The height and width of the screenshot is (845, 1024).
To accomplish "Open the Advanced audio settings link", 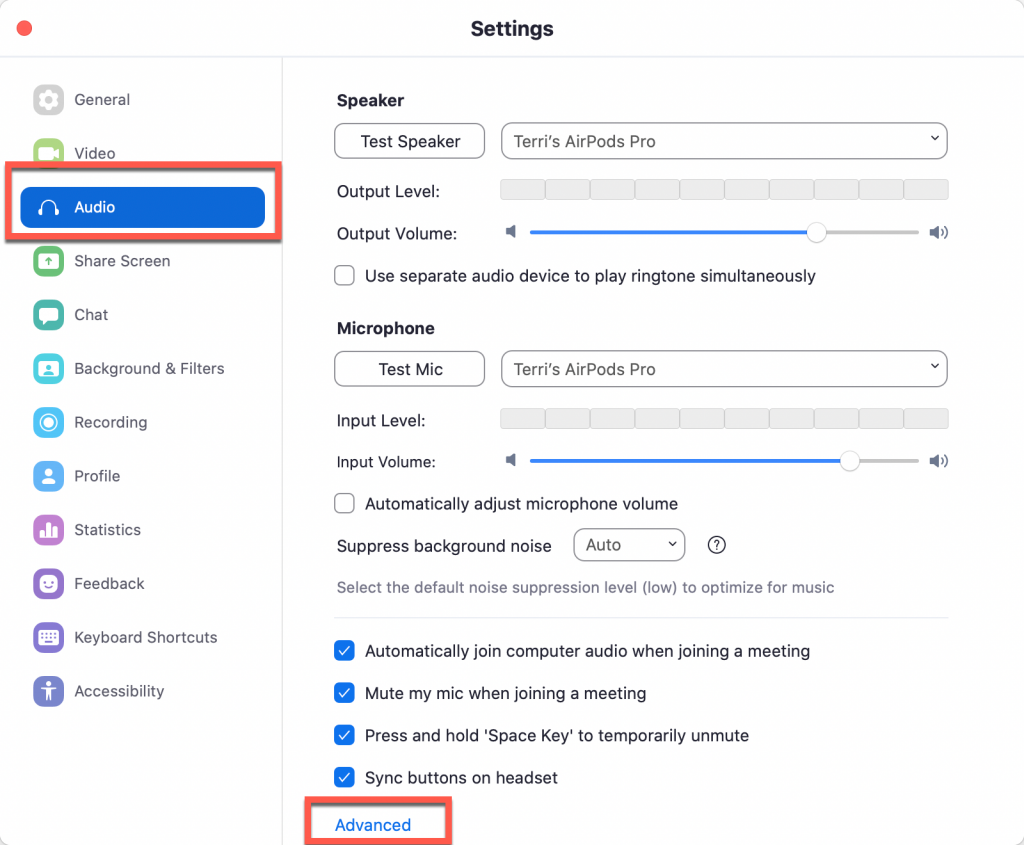I will [373, 825].
